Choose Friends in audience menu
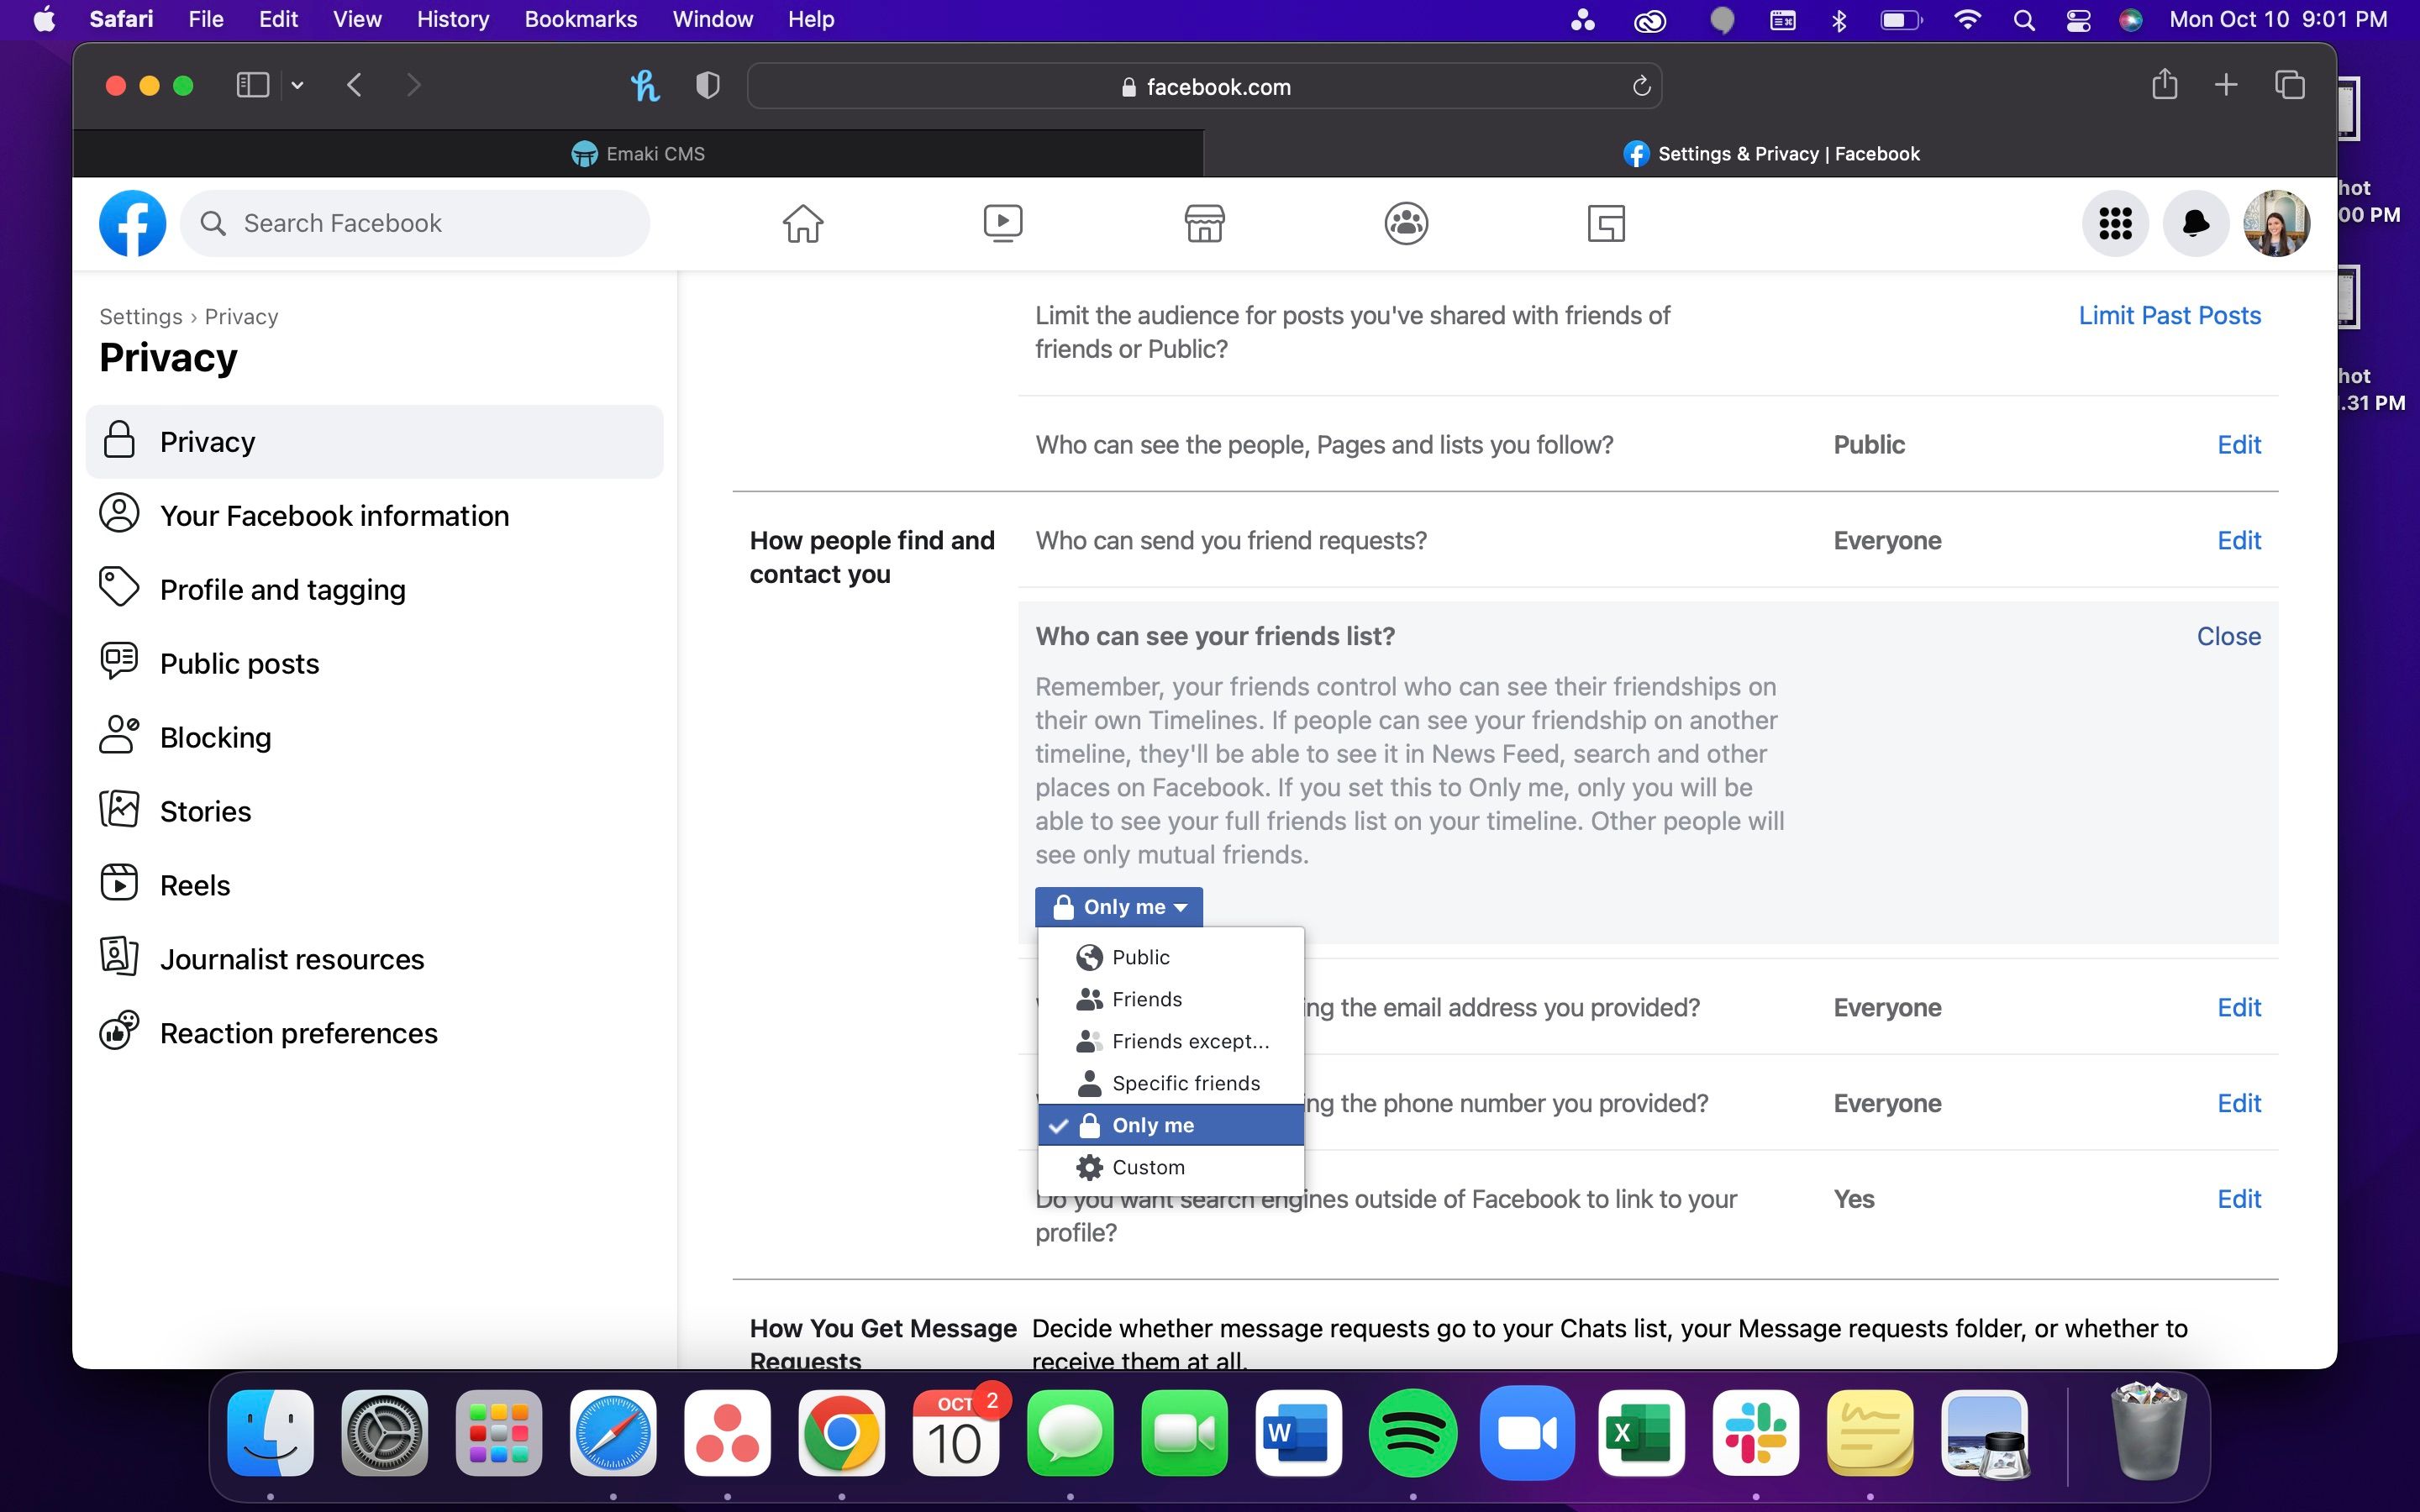Image resolution: width=2420 pixels, height=1512 pixels. [x=1146, y=999]
